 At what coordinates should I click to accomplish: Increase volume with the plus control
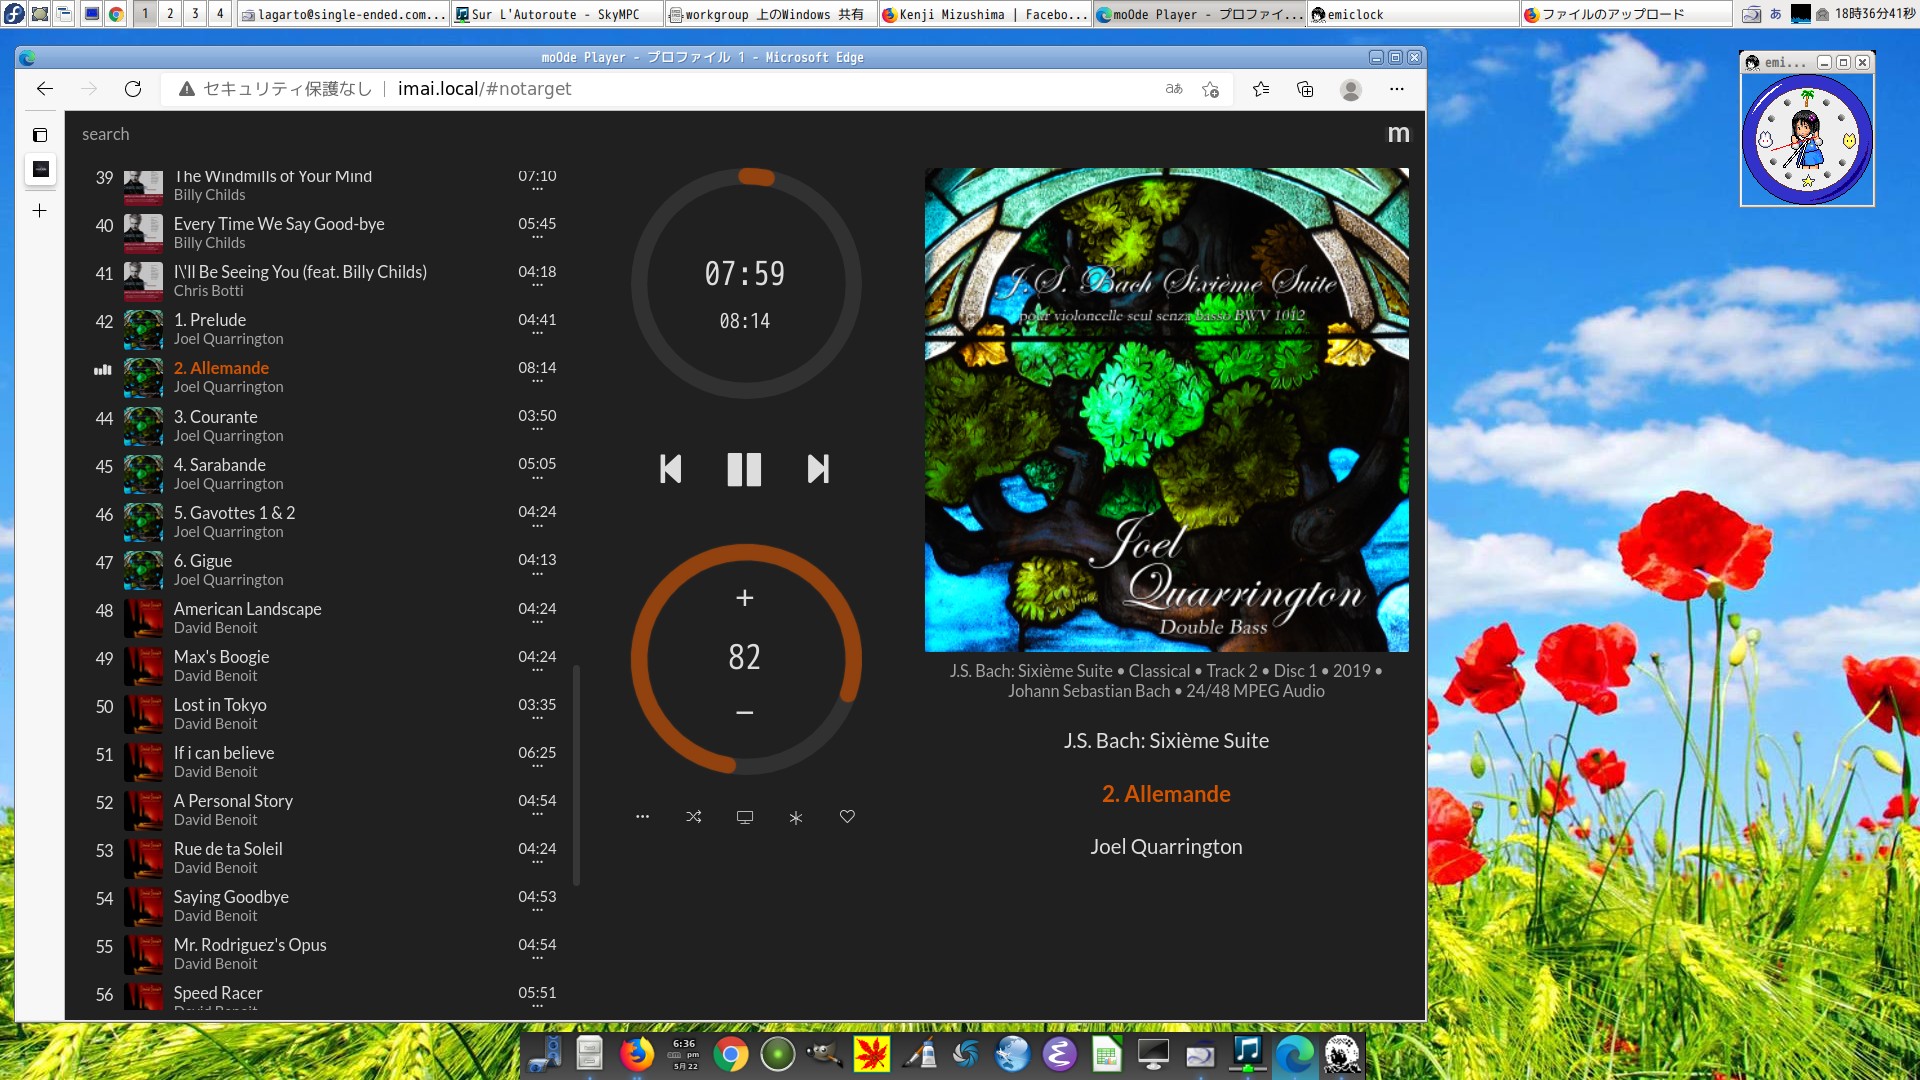pos(744,598)
